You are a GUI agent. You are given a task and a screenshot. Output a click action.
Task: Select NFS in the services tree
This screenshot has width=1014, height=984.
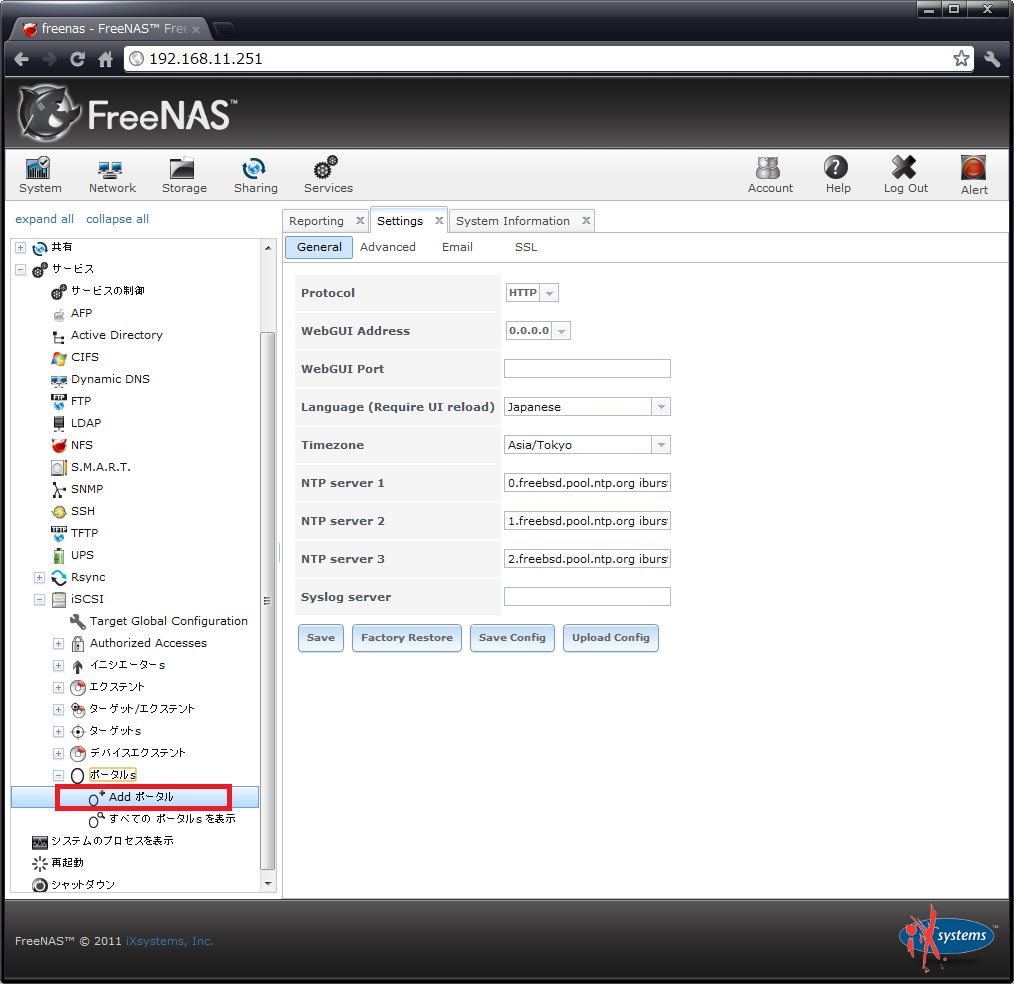point(81,445)
